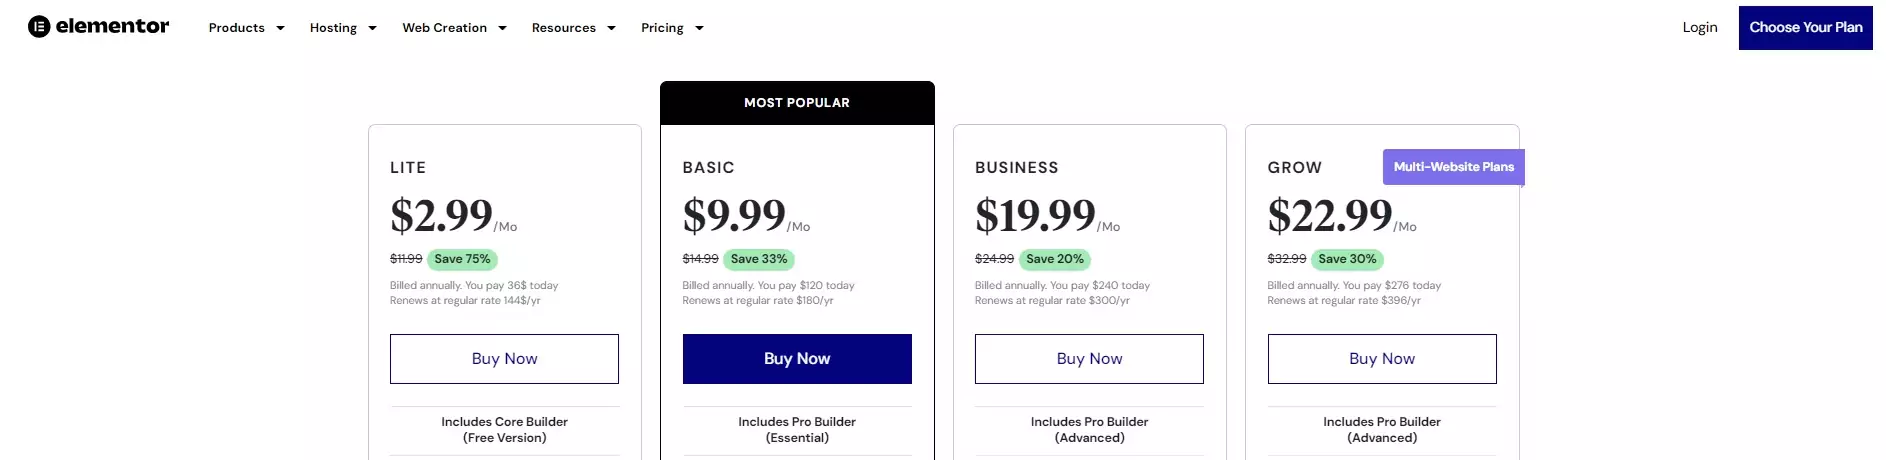The height and width of the screenshot is (460, 1886).
Task: Open the Products menu
Action: [237, 28]
